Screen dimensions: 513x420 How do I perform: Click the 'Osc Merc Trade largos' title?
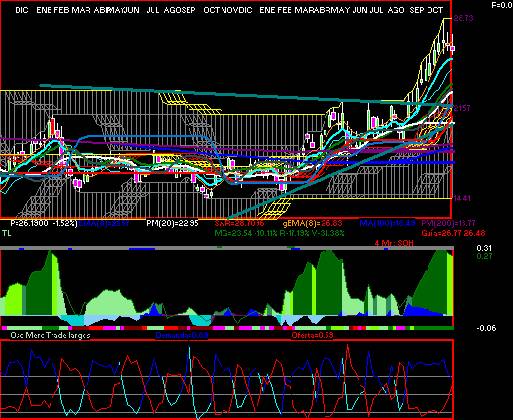pos(50,335)
